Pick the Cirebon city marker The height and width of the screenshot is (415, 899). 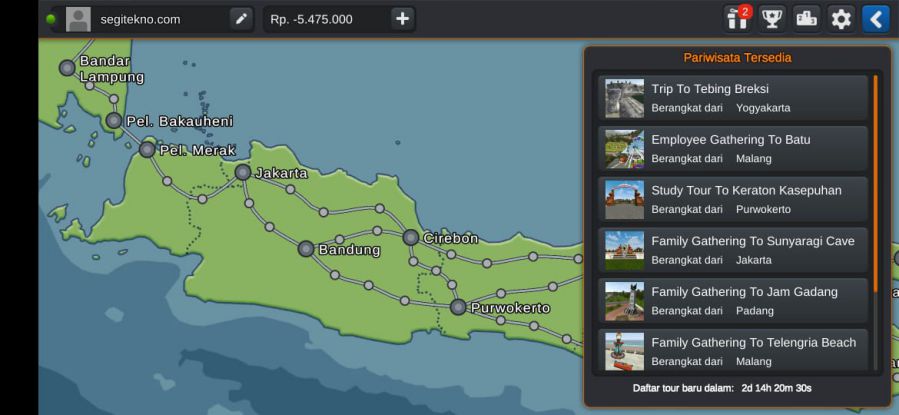[411, 237]
